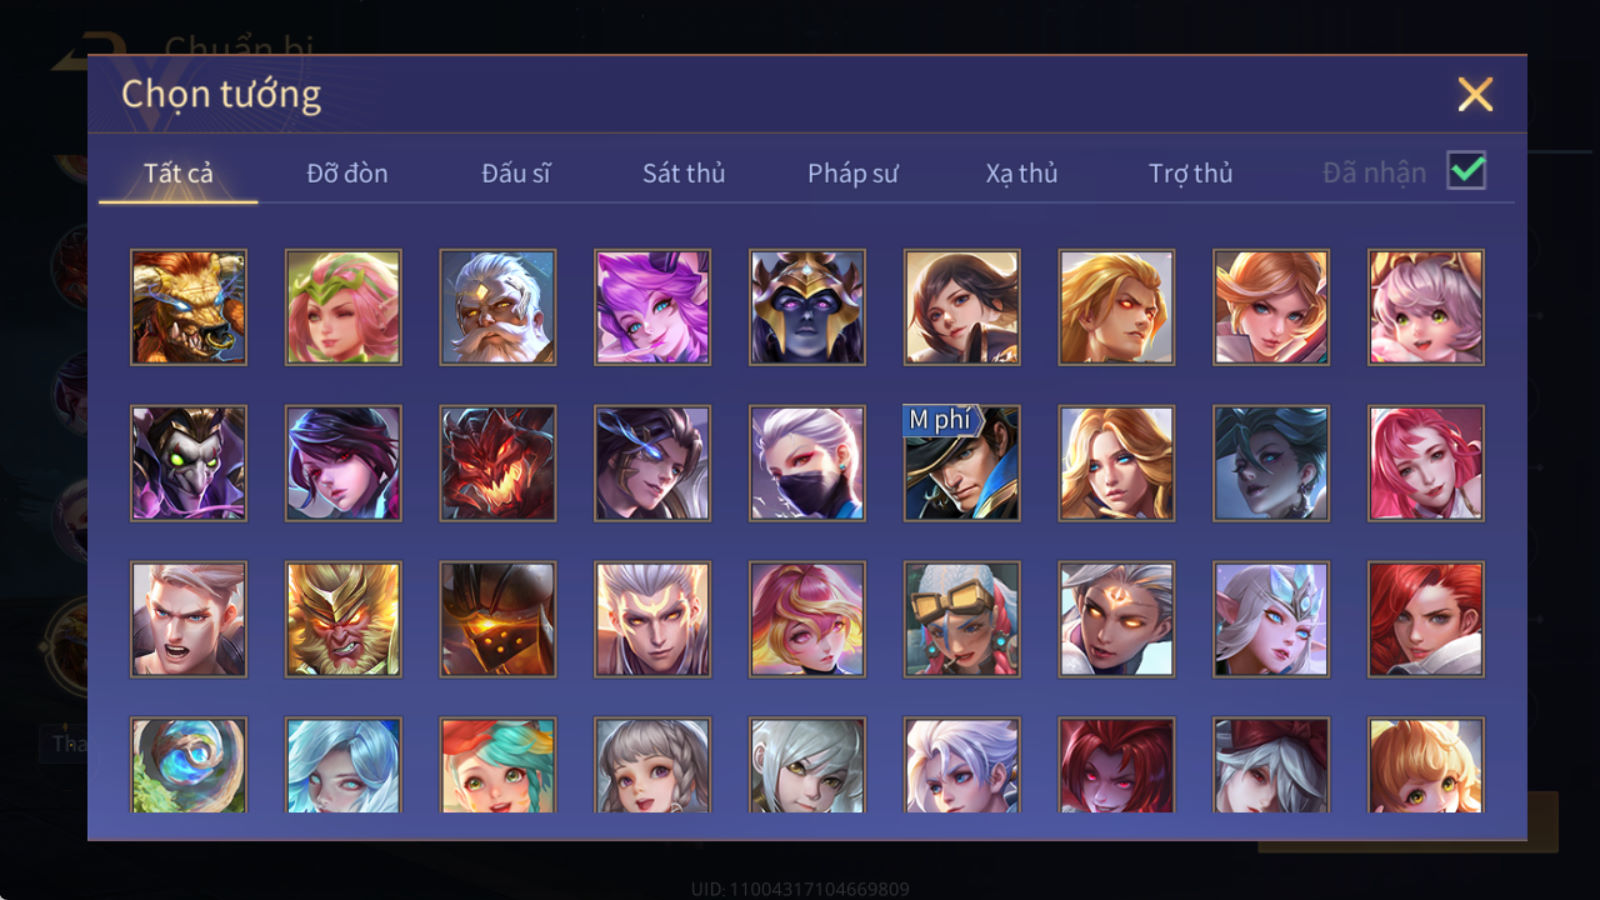Switch to the Trợ thủ tab

point(1190,173)
